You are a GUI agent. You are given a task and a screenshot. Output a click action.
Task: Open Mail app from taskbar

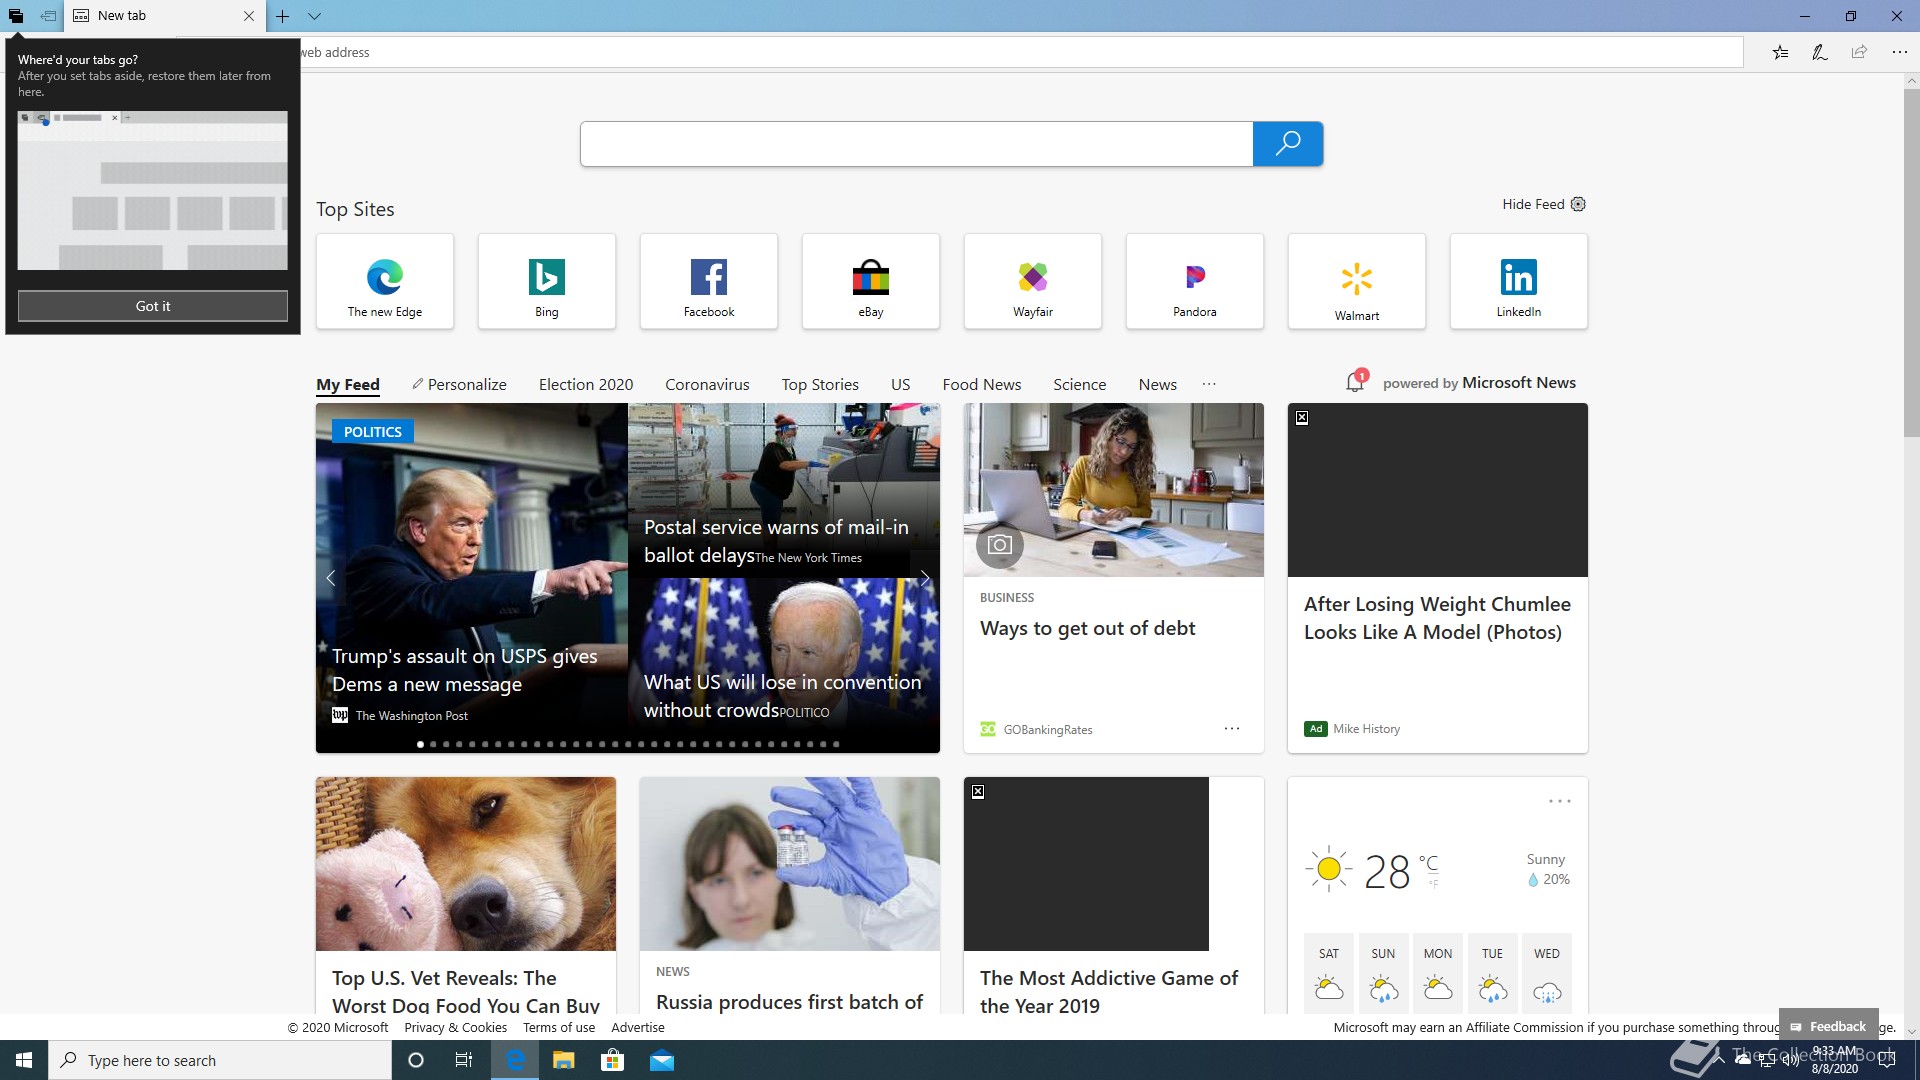(x=662, y=1060)
